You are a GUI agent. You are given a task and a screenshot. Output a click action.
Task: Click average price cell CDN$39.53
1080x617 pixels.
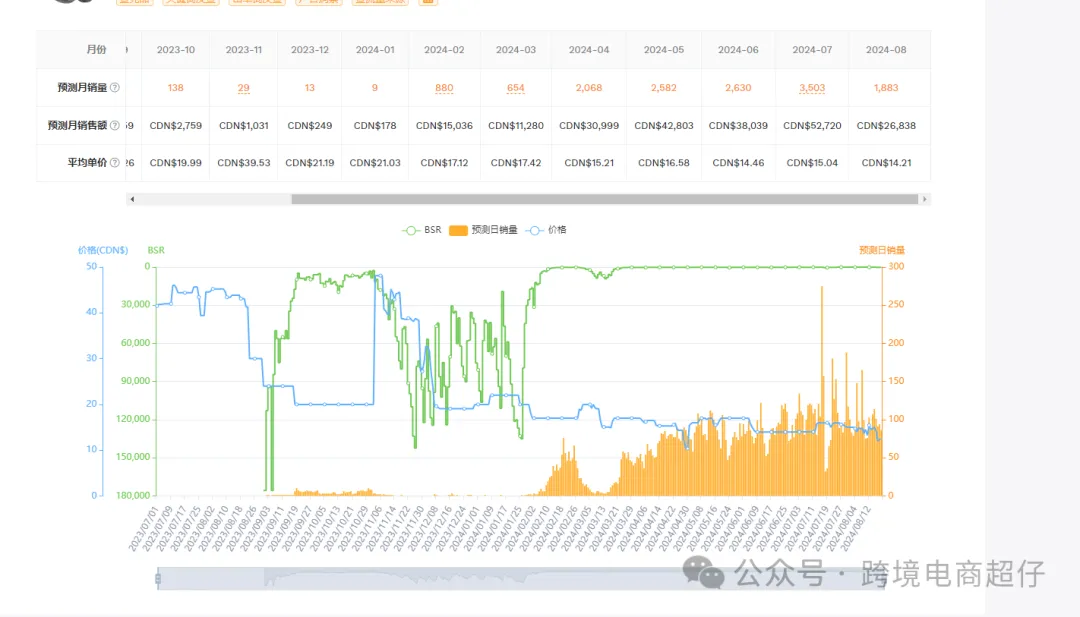coord(244,163)
